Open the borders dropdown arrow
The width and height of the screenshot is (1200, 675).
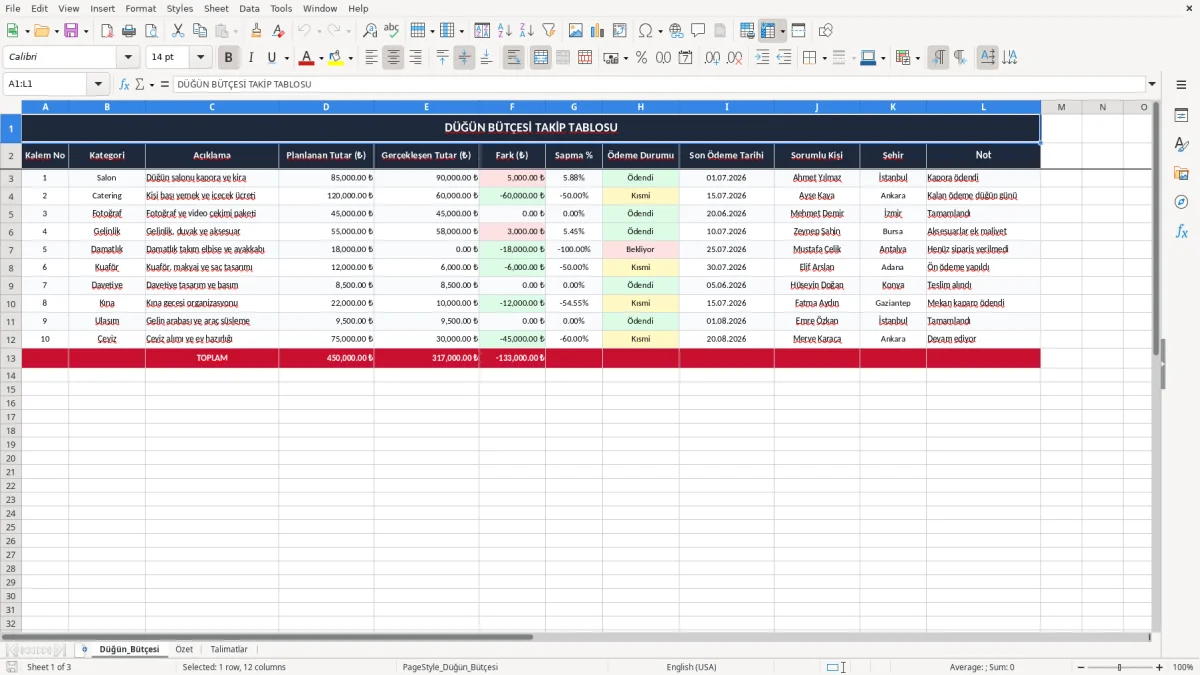tap(824, 58)
